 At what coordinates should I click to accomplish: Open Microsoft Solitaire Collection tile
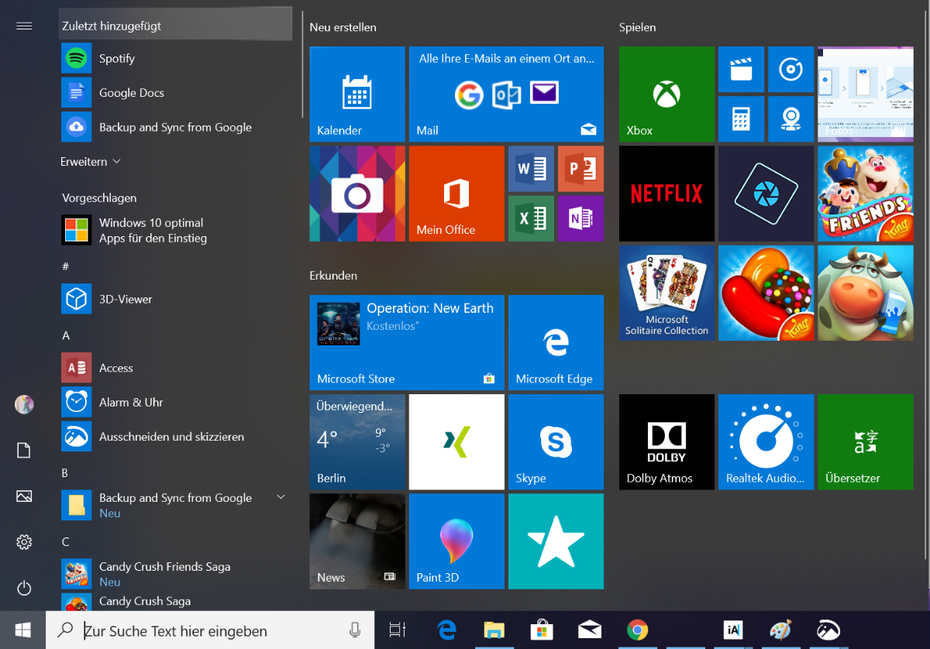click(667, 293)
